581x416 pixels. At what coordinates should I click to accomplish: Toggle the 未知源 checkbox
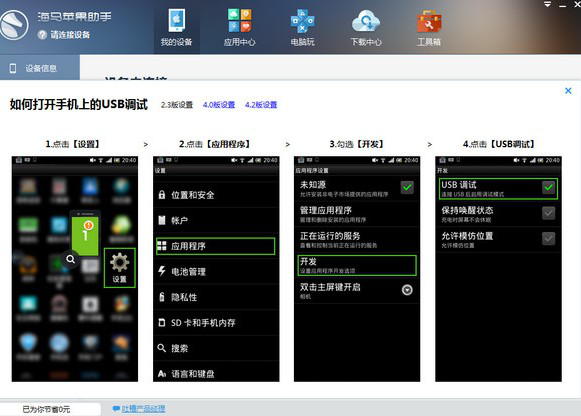pyautogui.click(x=407, y=187)
